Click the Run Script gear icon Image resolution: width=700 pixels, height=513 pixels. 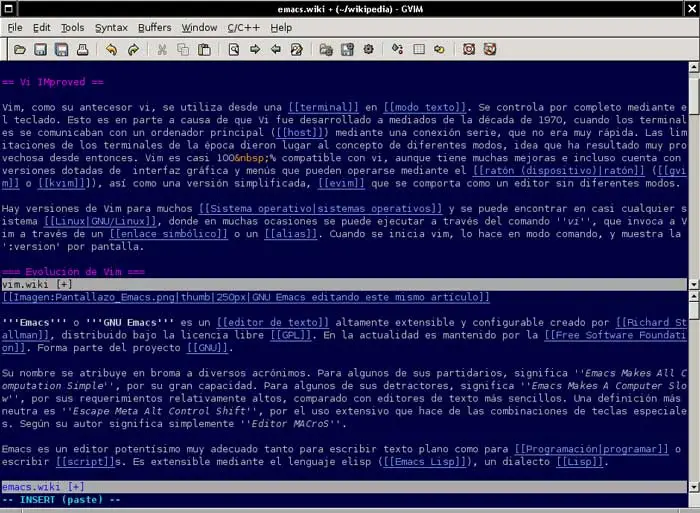pos(368,50)
